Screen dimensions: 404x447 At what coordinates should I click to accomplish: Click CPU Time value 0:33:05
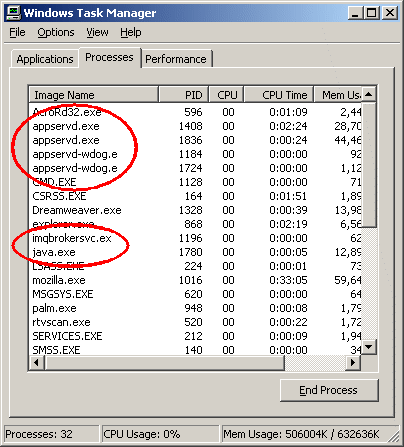288,280
